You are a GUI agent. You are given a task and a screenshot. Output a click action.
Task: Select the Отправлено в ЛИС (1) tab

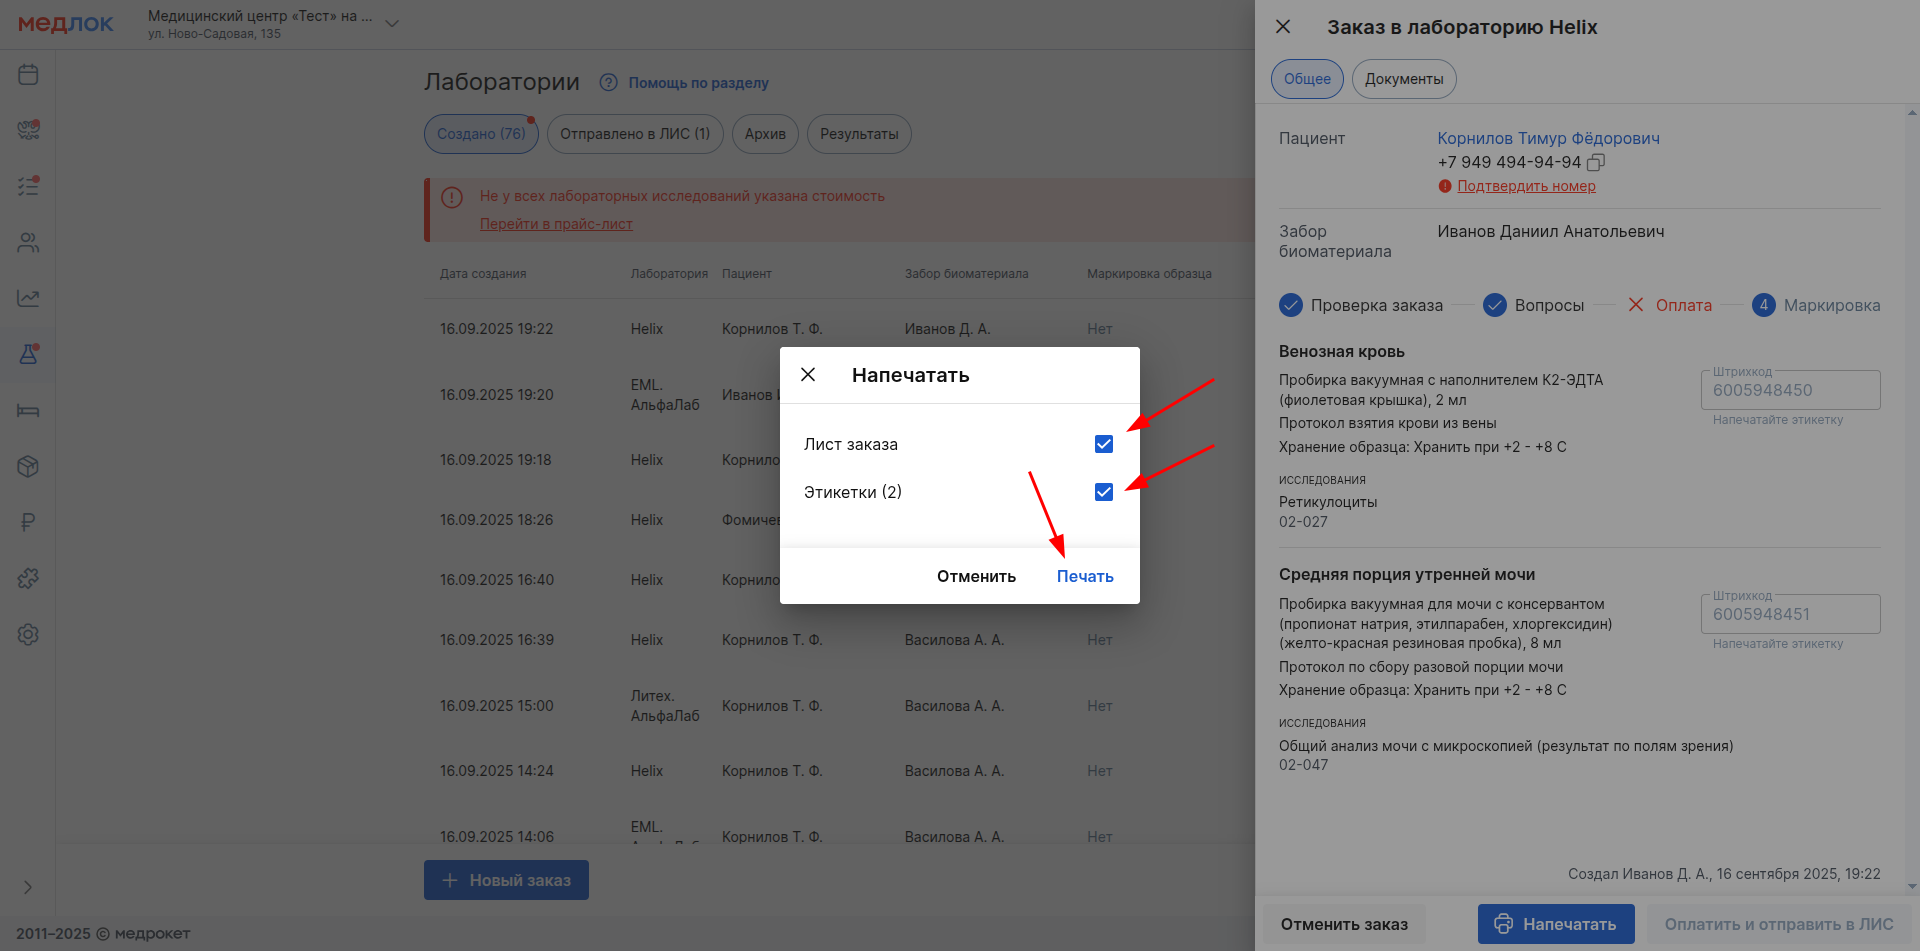tap(634, 134)
